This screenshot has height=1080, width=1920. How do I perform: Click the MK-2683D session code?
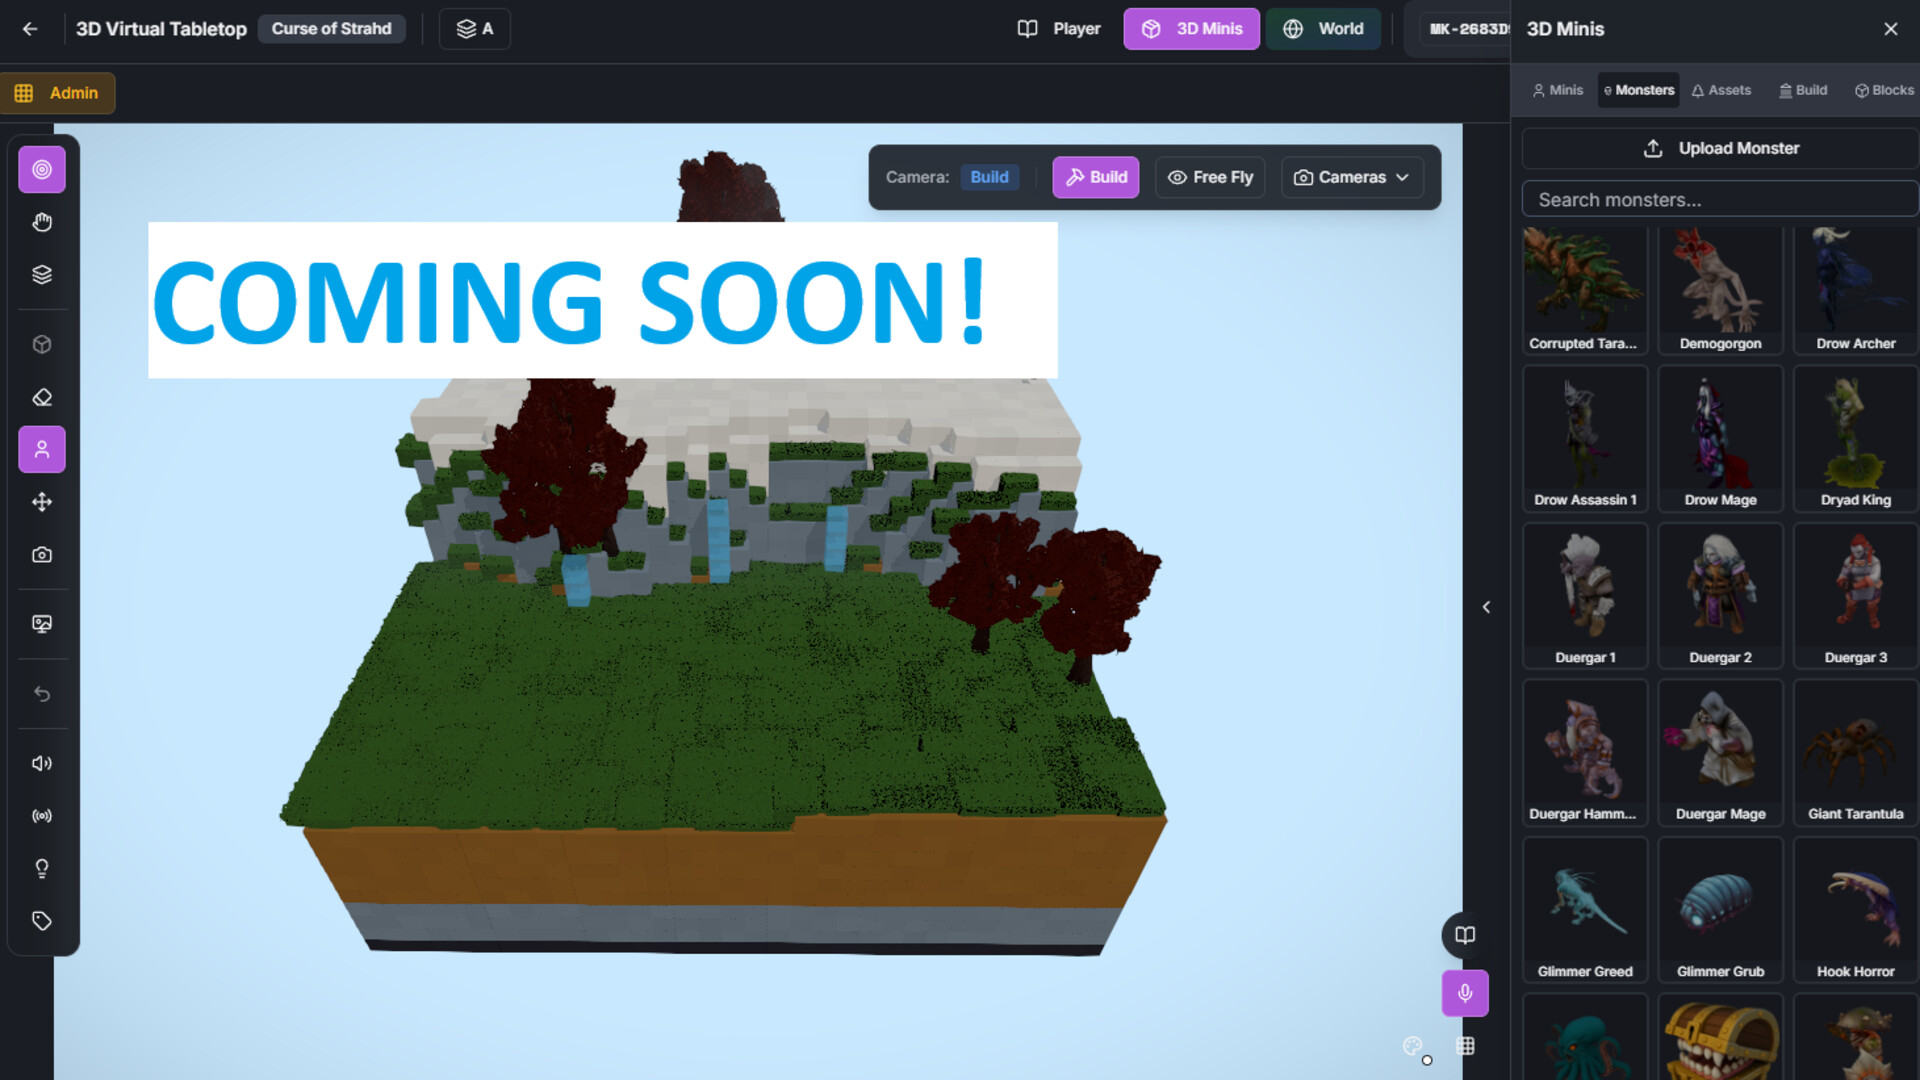tap(1468, 29)
